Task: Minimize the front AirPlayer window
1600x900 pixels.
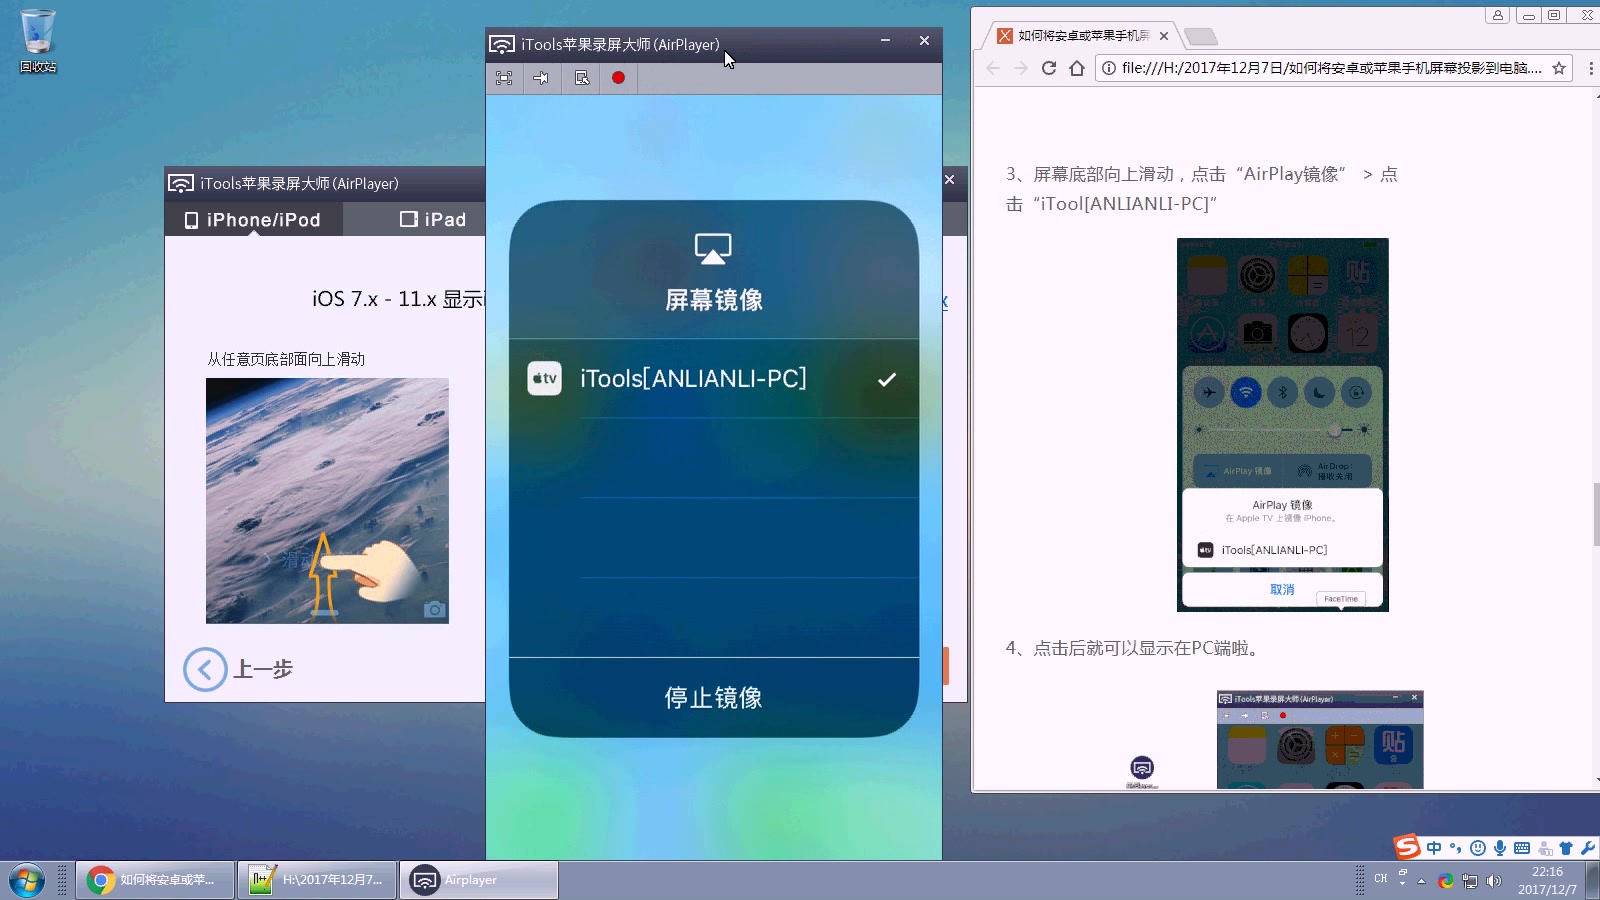Action: [x=885, y=41]
